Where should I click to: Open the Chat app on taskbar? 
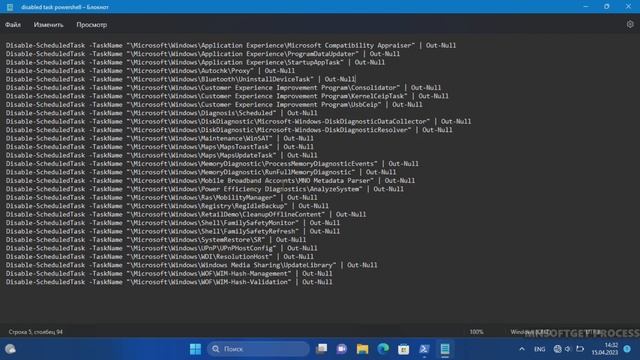(x=342, y=349)
